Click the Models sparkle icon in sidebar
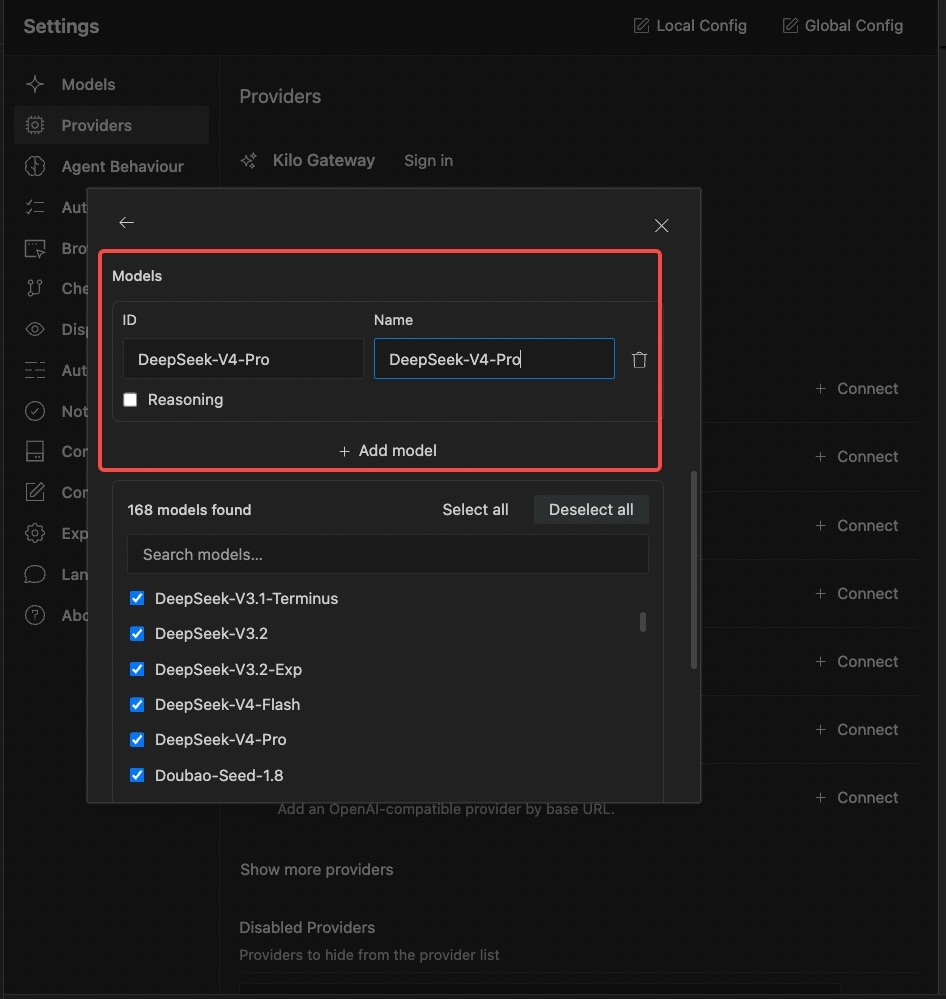This screenshot has width=946, height=999. click(35, 84)
